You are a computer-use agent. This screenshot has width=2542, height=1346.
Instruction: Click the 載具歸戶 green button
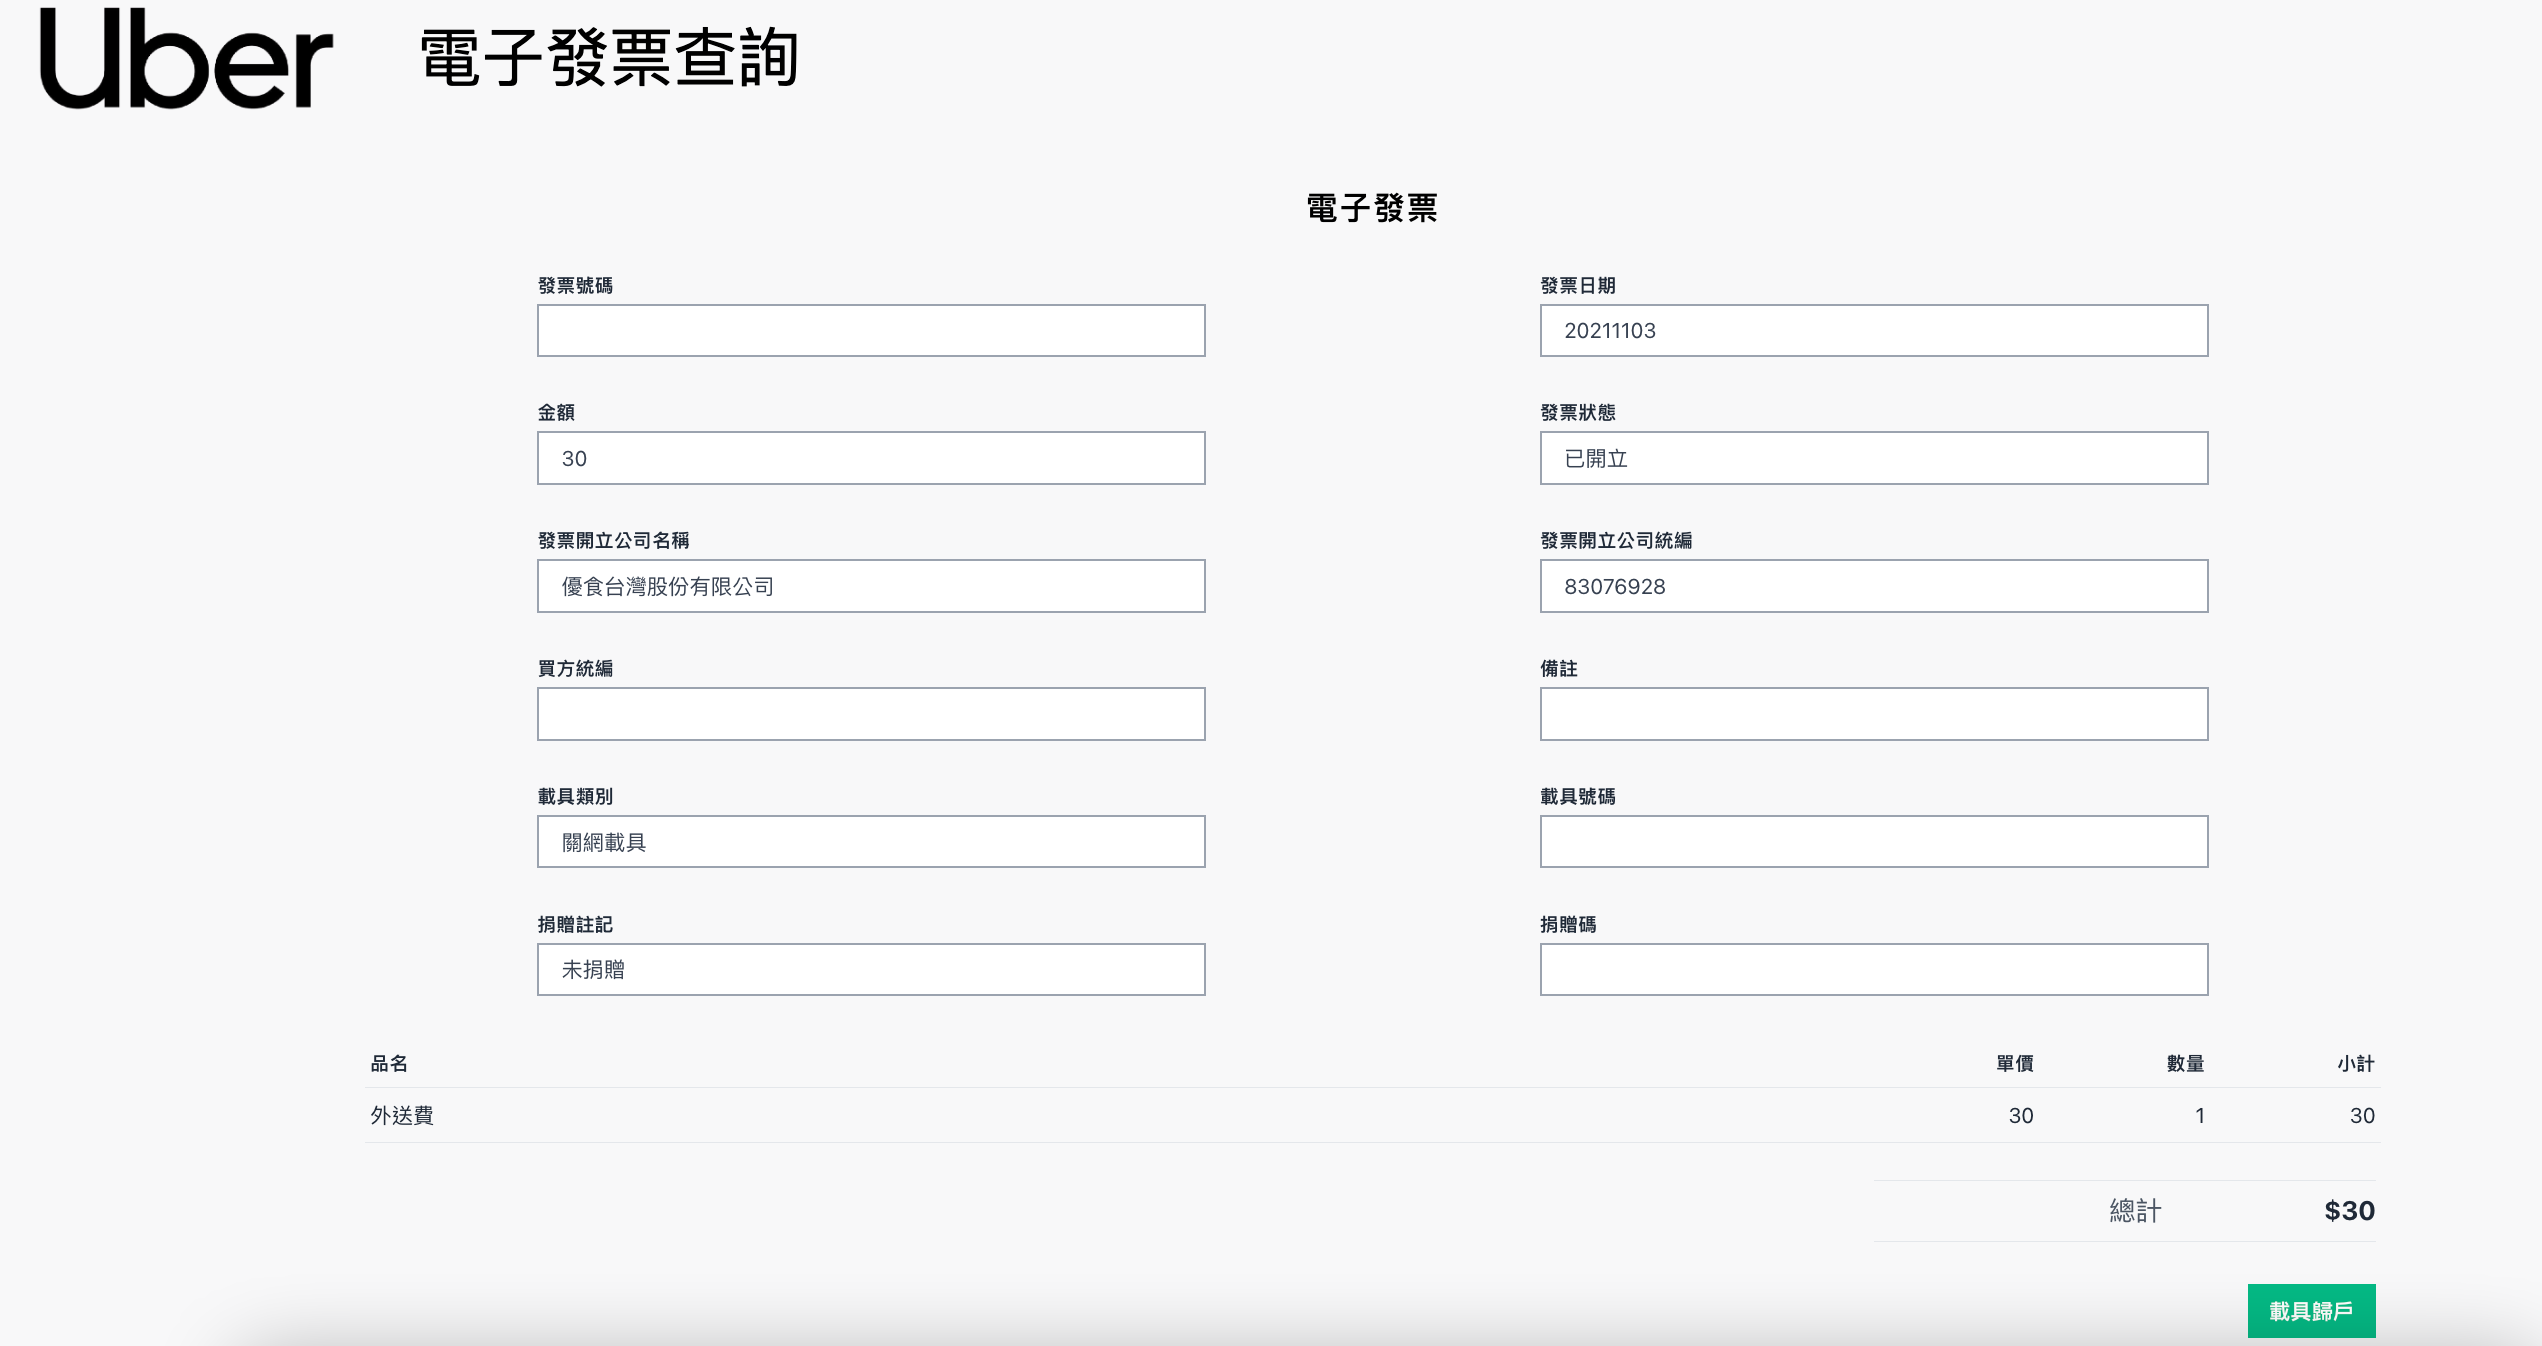tap(2311, 1310)
